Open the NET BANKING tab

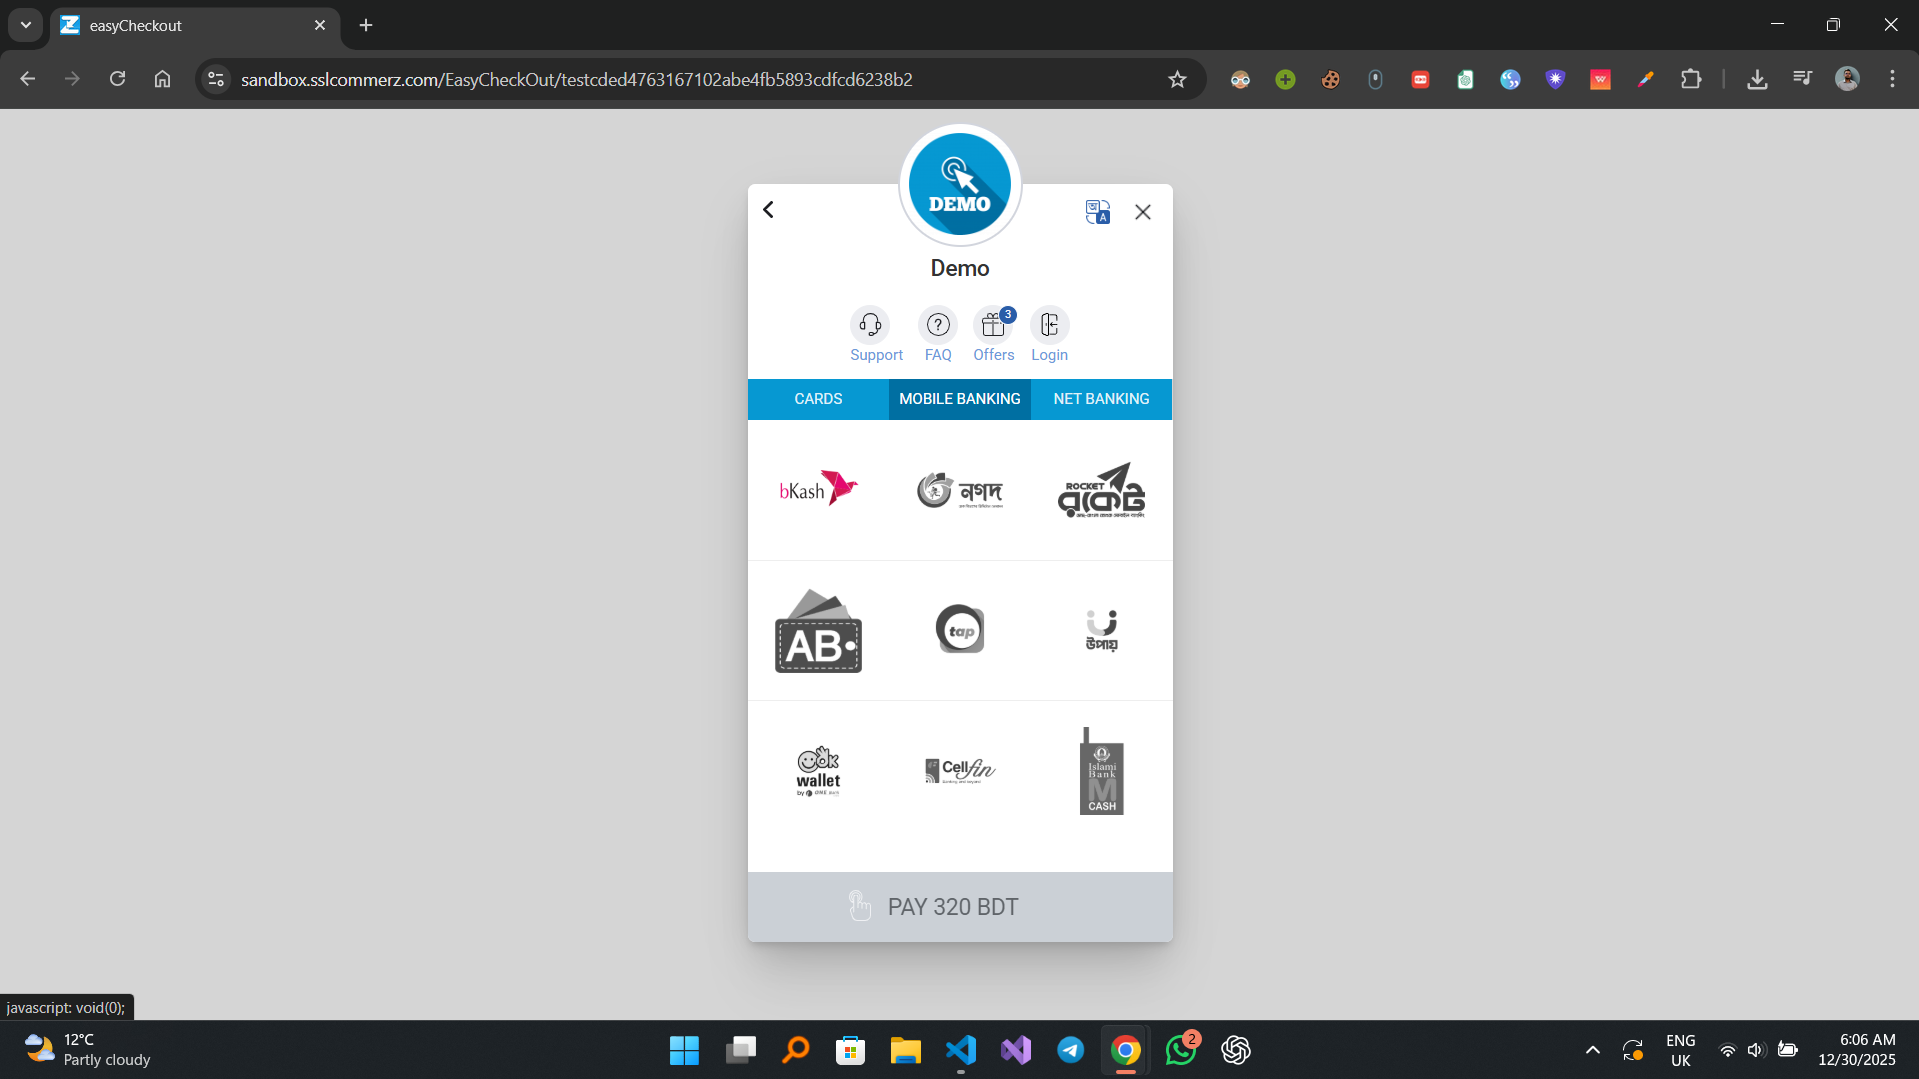(1100, 399)
